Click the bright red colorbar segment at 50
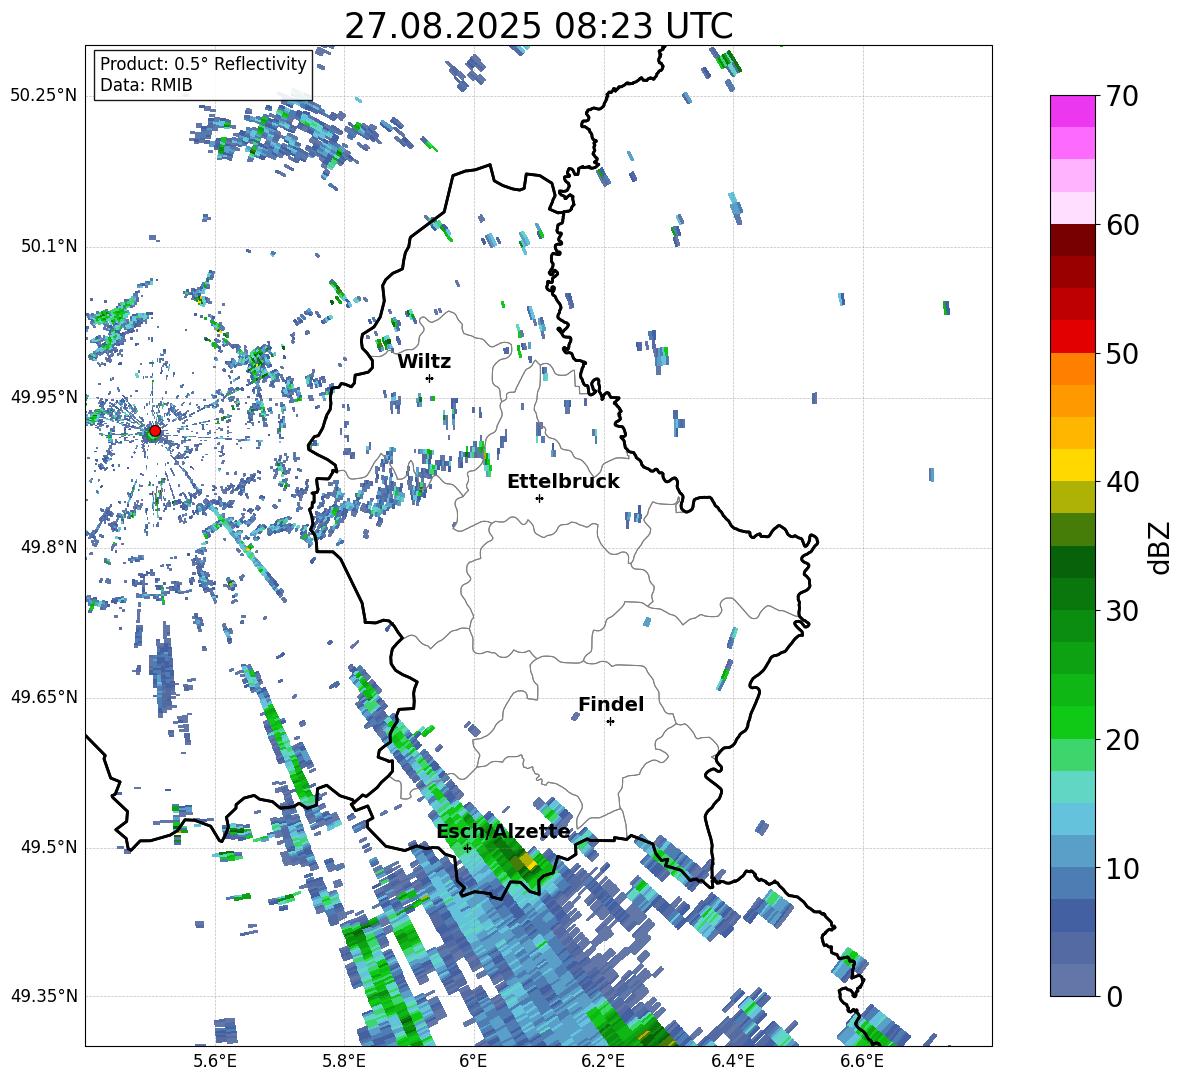1184x1081 pixels. 1072,337
